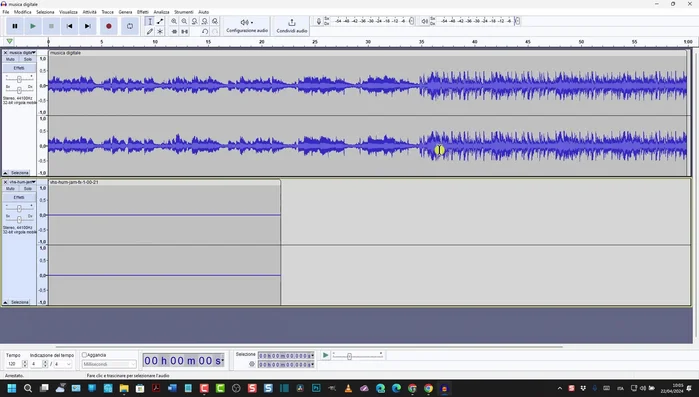
Task: Click the recording meter microphone icon
Action: [x=319, y=21]
